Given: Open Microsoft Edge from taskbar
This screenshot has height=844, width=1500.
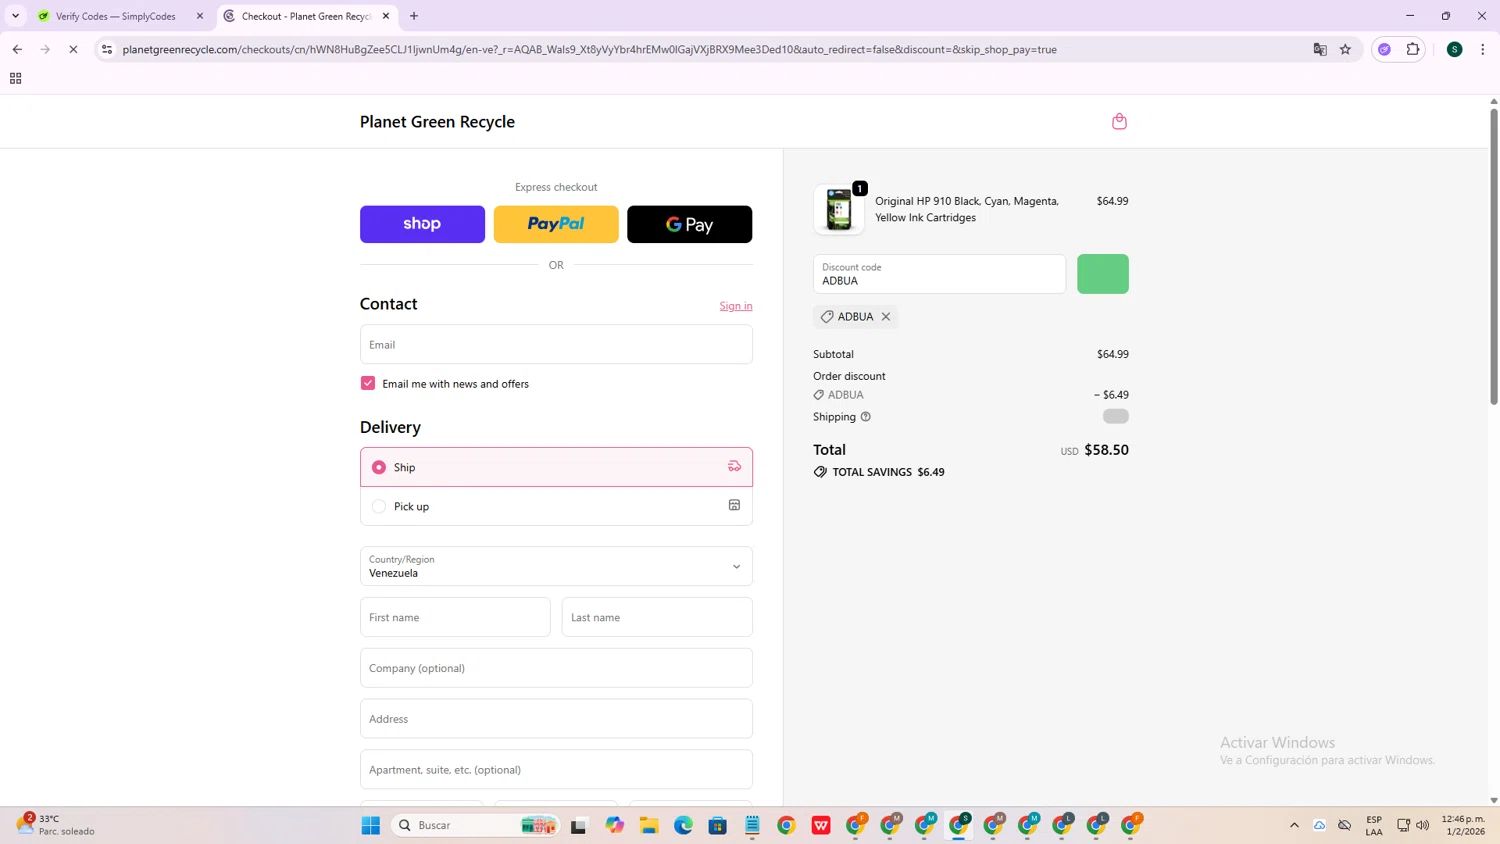Looking at the screenshot, I should (x=683, y=825).
